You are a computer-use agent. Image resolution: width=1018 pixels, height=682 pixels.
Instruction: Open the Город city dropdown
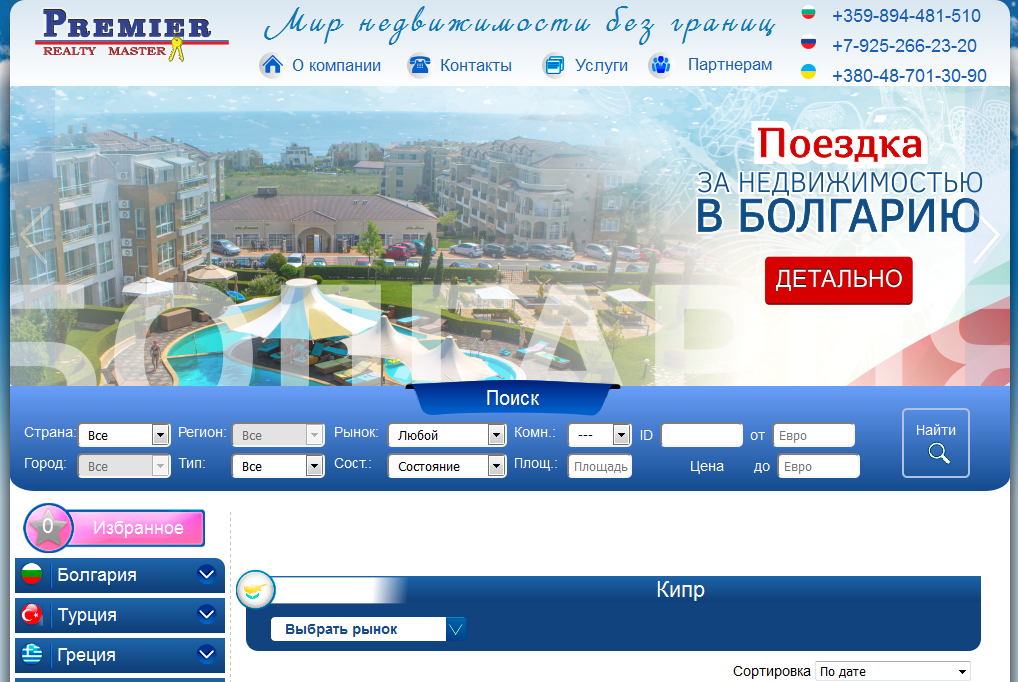[124, 466]
